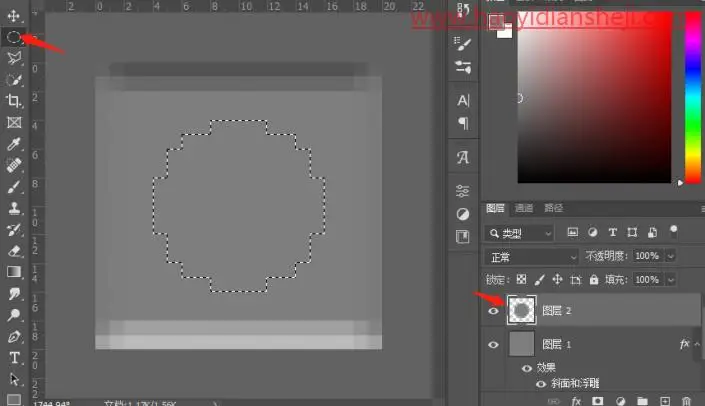Open the Properties panel icon
705x406 pixels.
pos(463,191)
